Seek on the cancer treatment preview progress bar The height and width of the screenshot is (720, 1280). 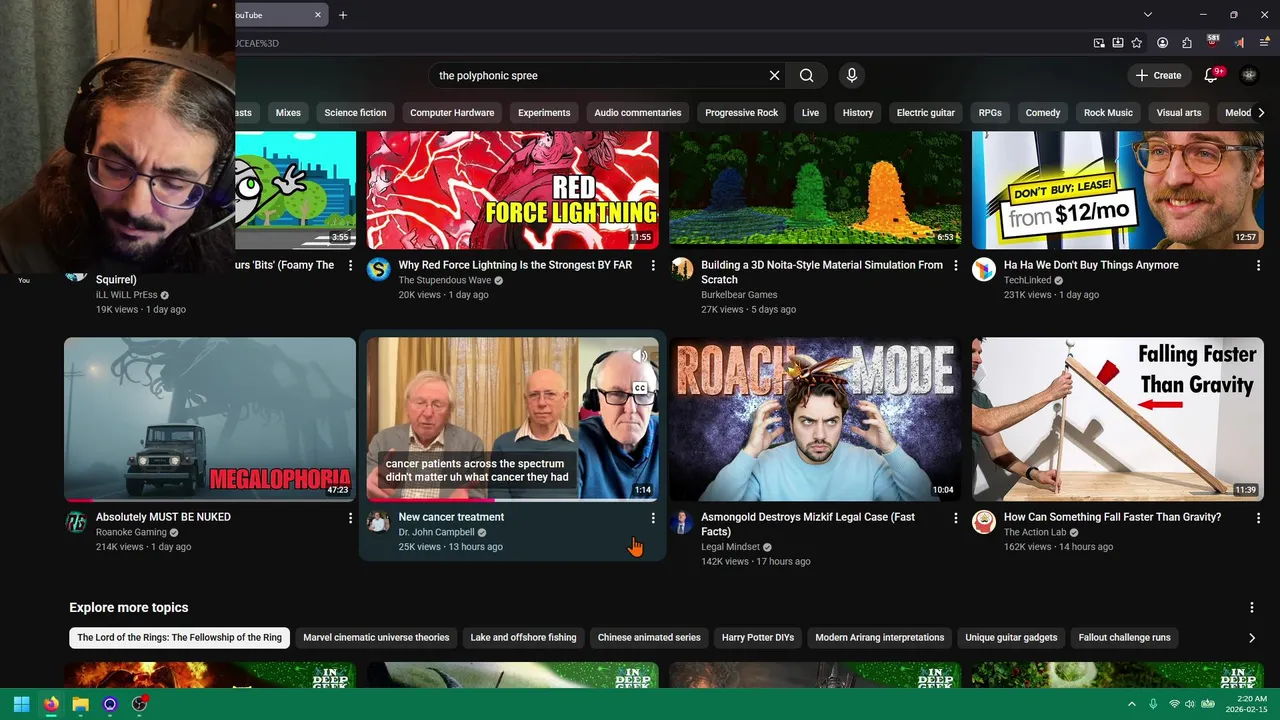click(x=512, y=500)
